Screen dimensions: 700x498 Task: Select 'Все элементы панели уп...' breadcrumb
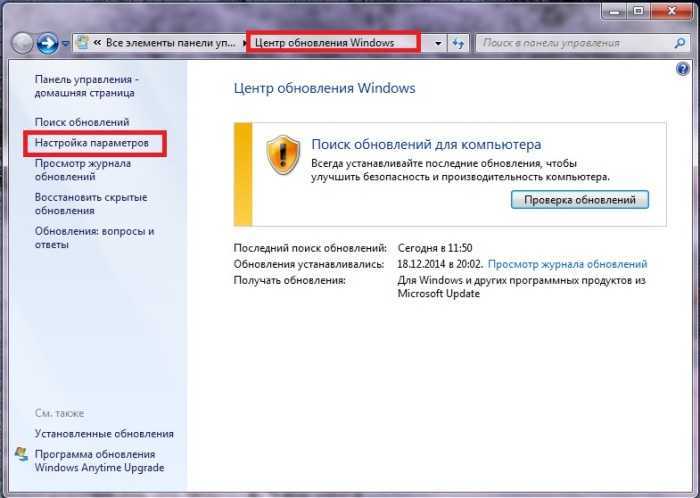click(x=170, y=43)
